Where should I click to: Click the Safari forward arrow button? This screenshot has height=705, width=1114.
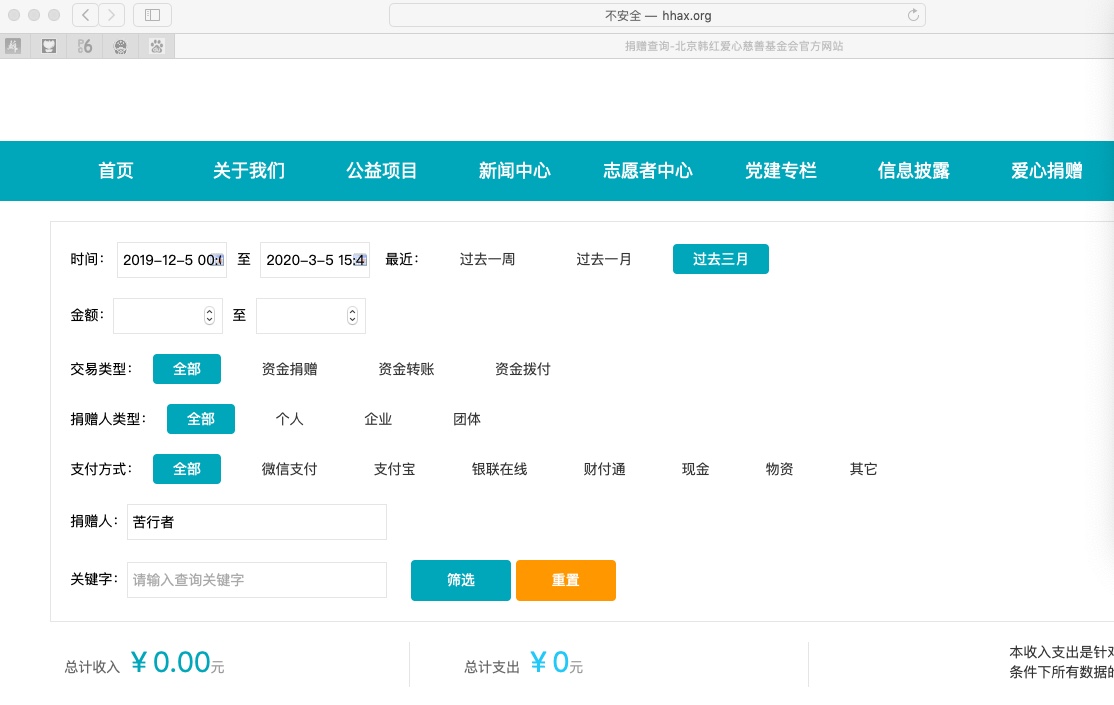coord(112,15)
